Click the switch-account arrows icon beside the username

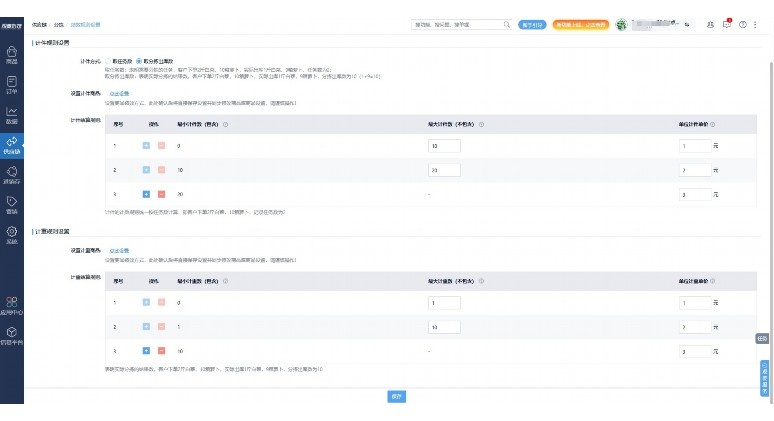pyautogui.click(x=687, y=24)
